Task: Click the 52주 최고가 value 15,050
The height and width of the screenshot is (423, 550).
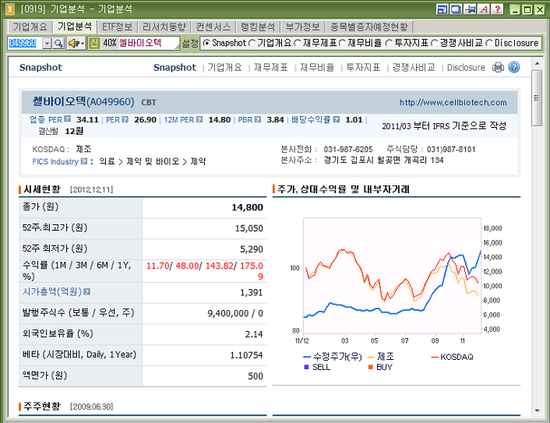Action: (x=249, y=228)
